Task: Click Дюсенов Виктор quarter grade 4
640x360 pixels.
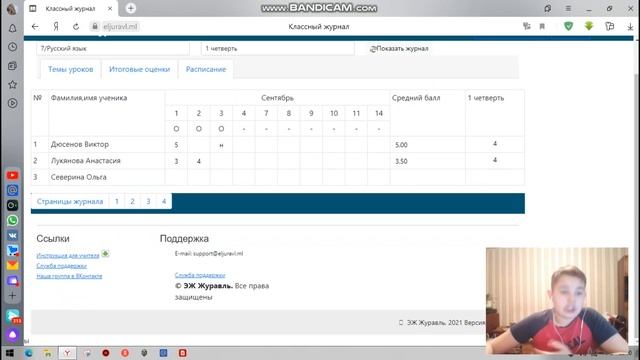Action: (x=495, y=144)
